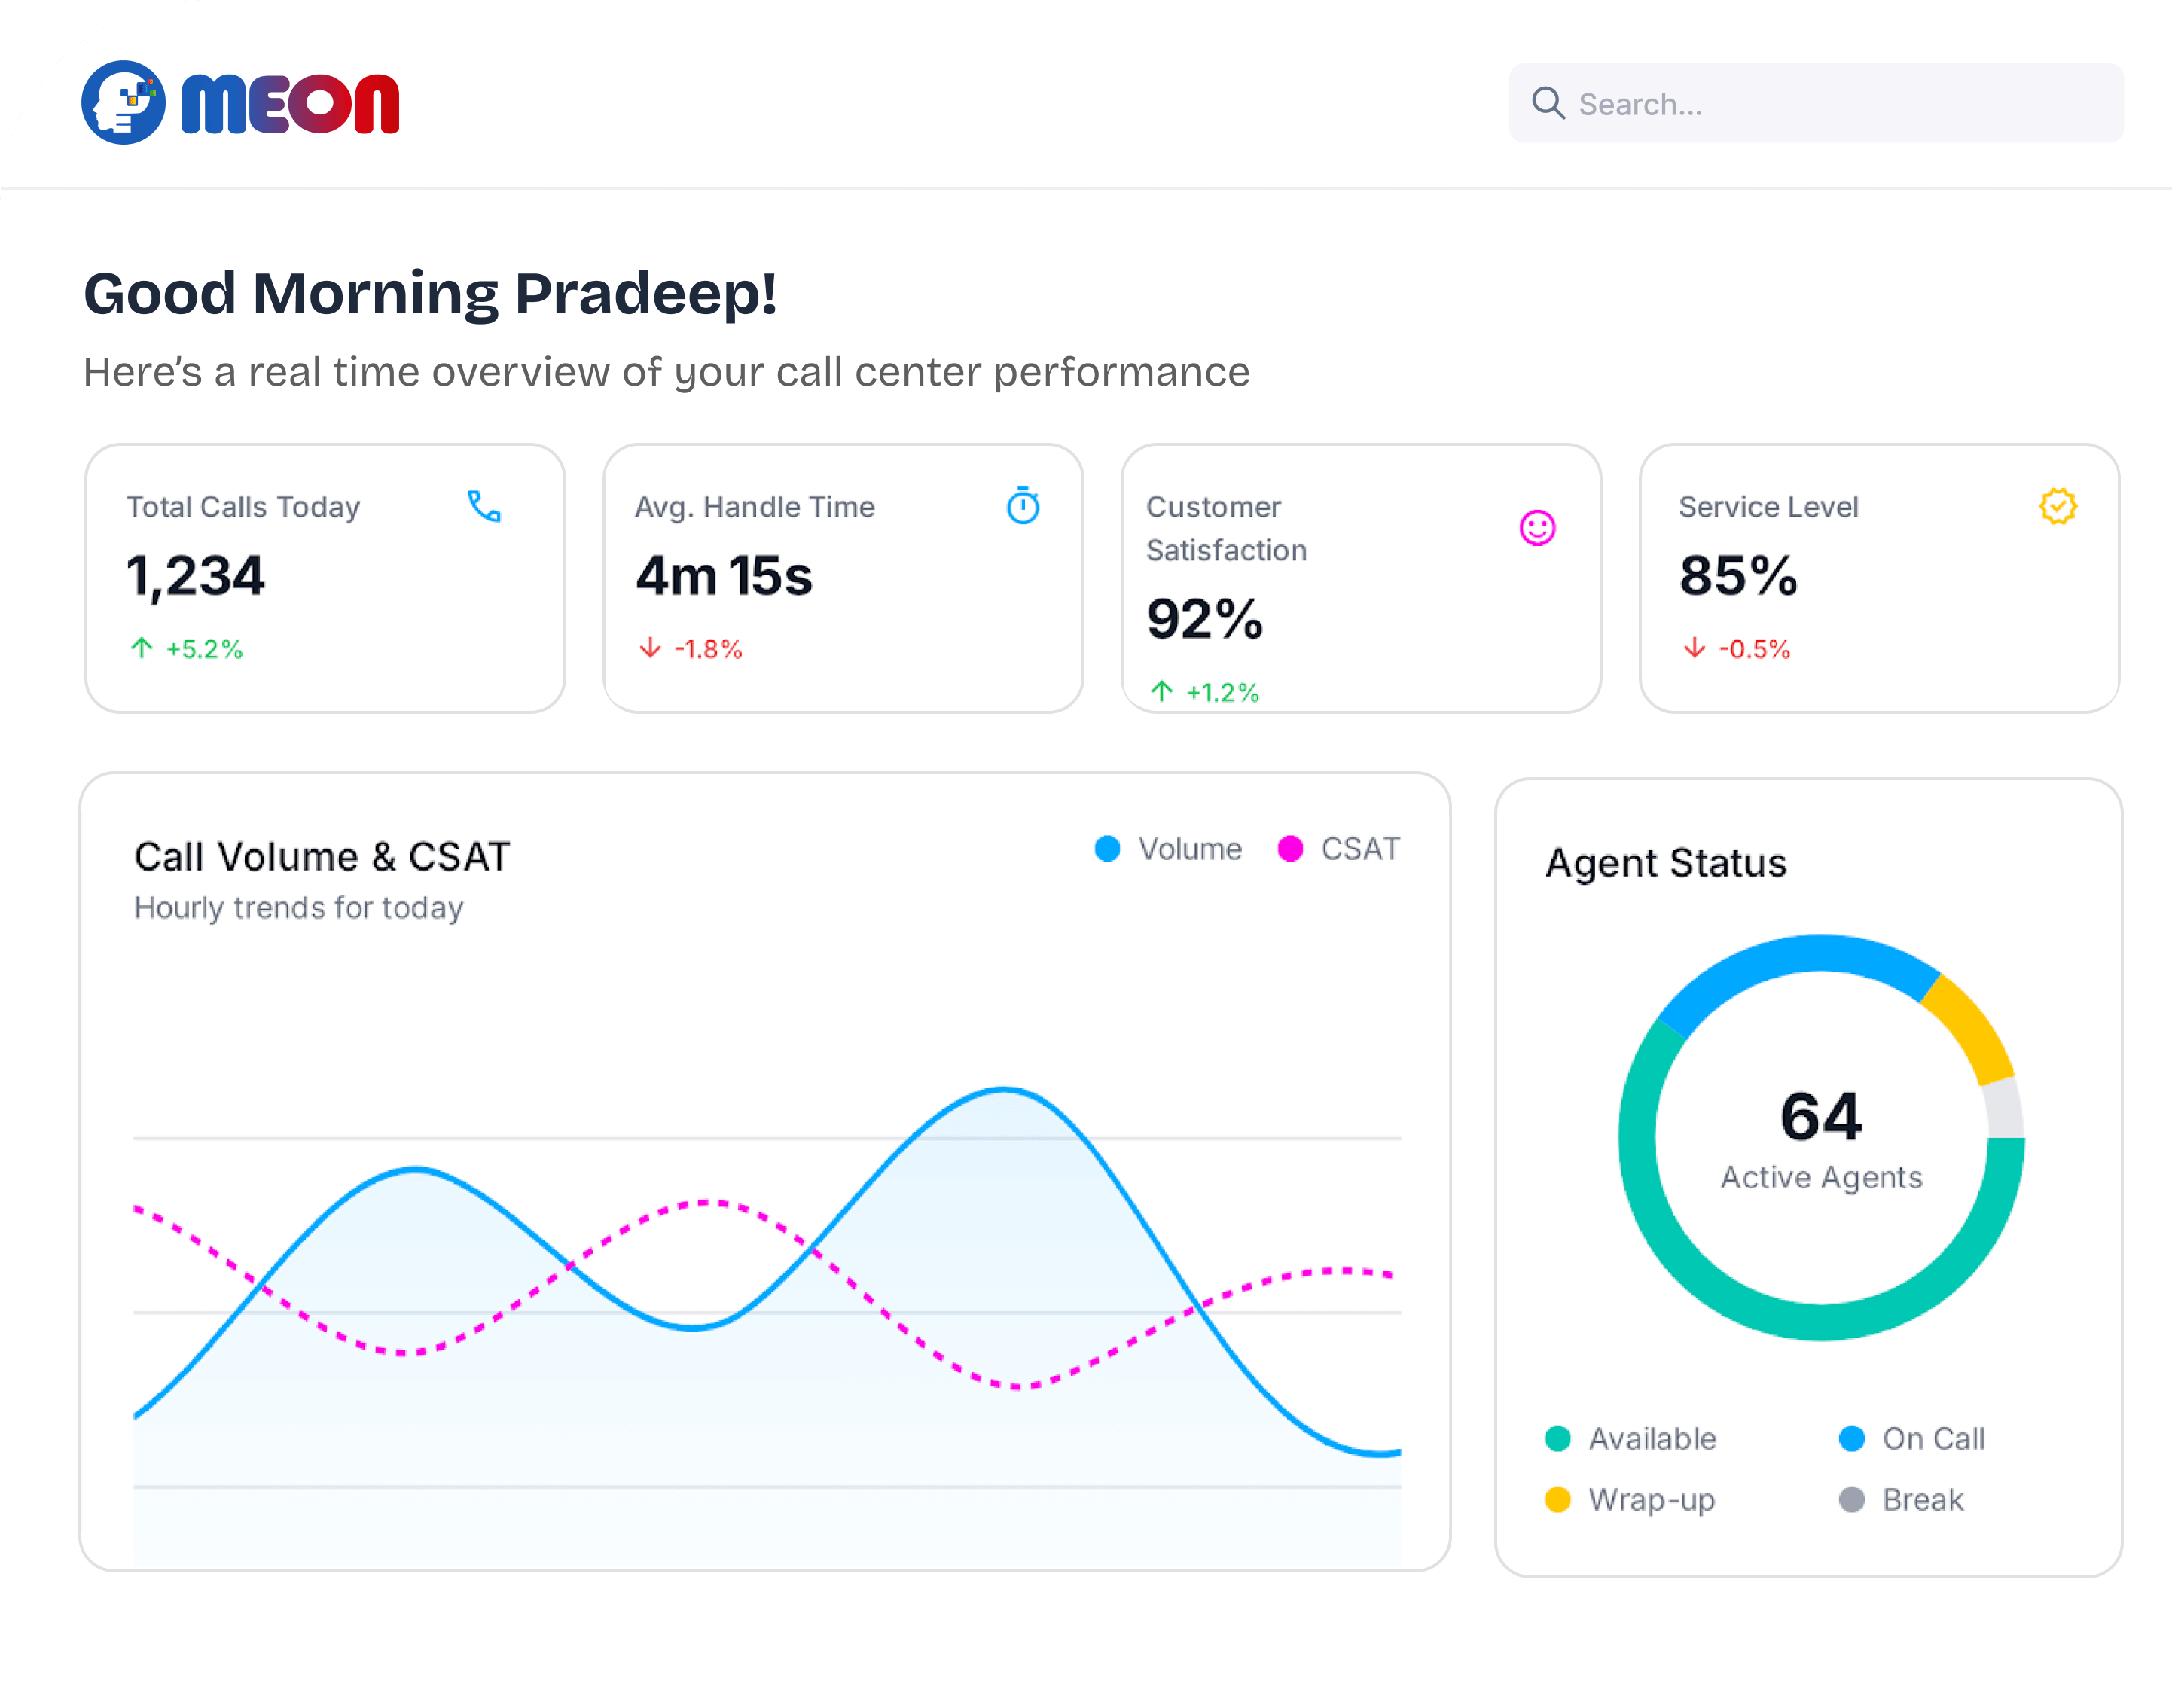Viewport: 2172px width, 1708px height.
Task: Click the yellow Wrap-up legend dot
Action: tap(1557, 1499)
